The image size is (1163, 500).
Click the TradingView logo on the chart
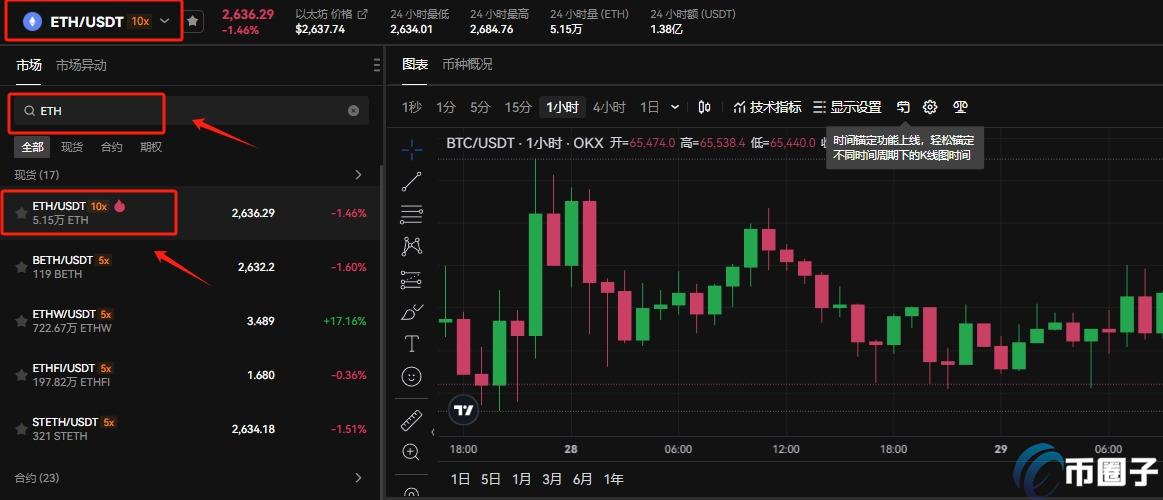coord(464,410)
